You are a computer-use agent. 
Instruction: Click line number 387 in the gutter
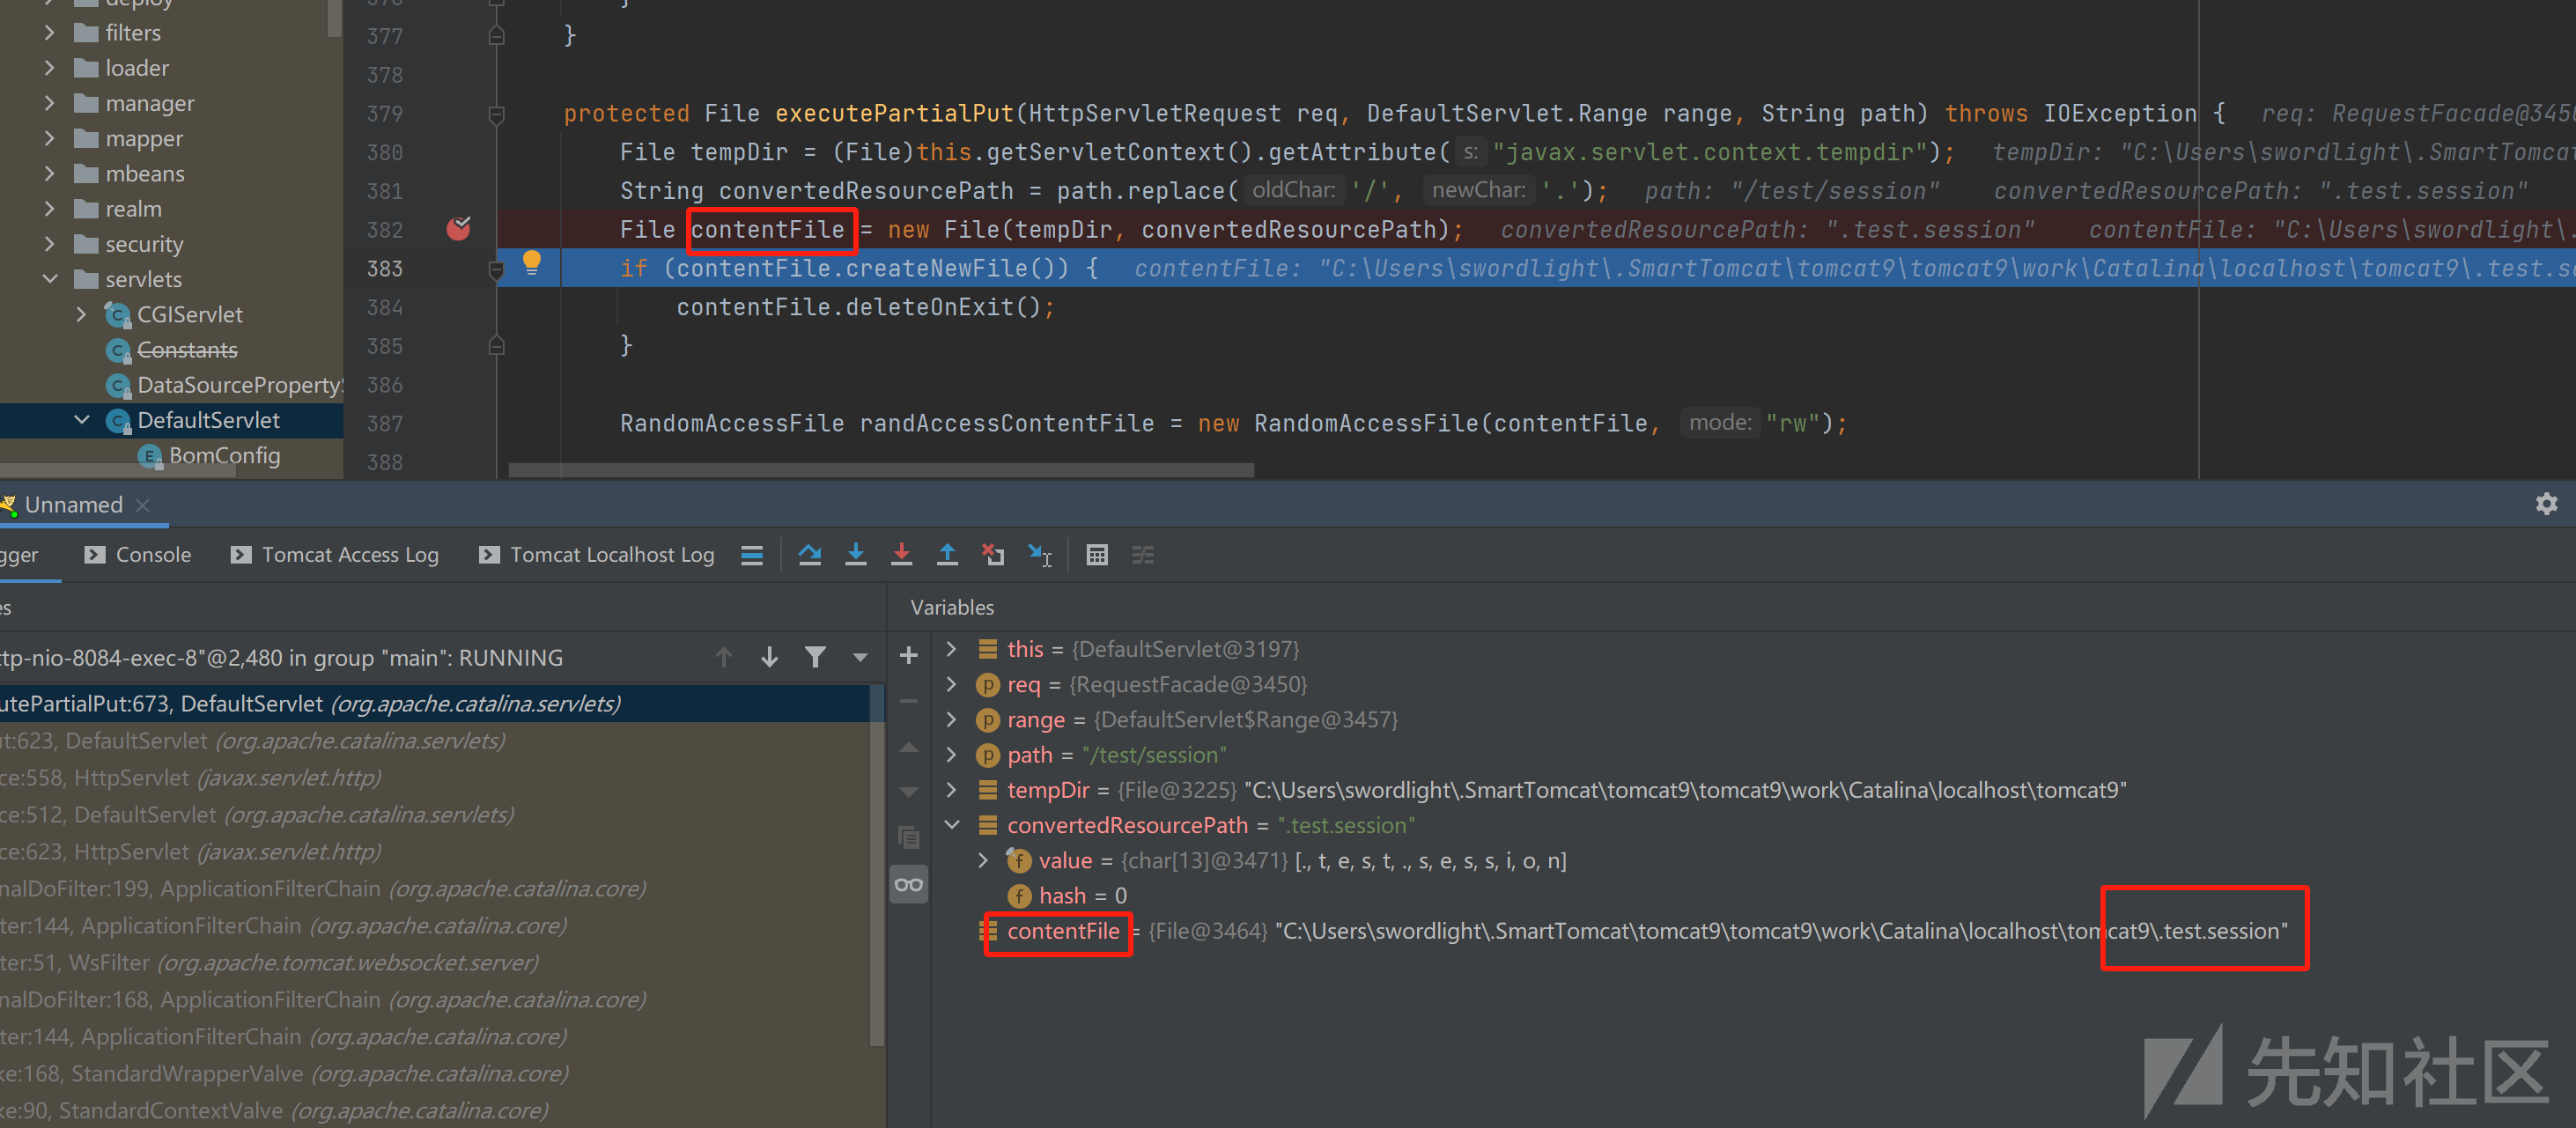pyautogui.click(x=385, y=424)
